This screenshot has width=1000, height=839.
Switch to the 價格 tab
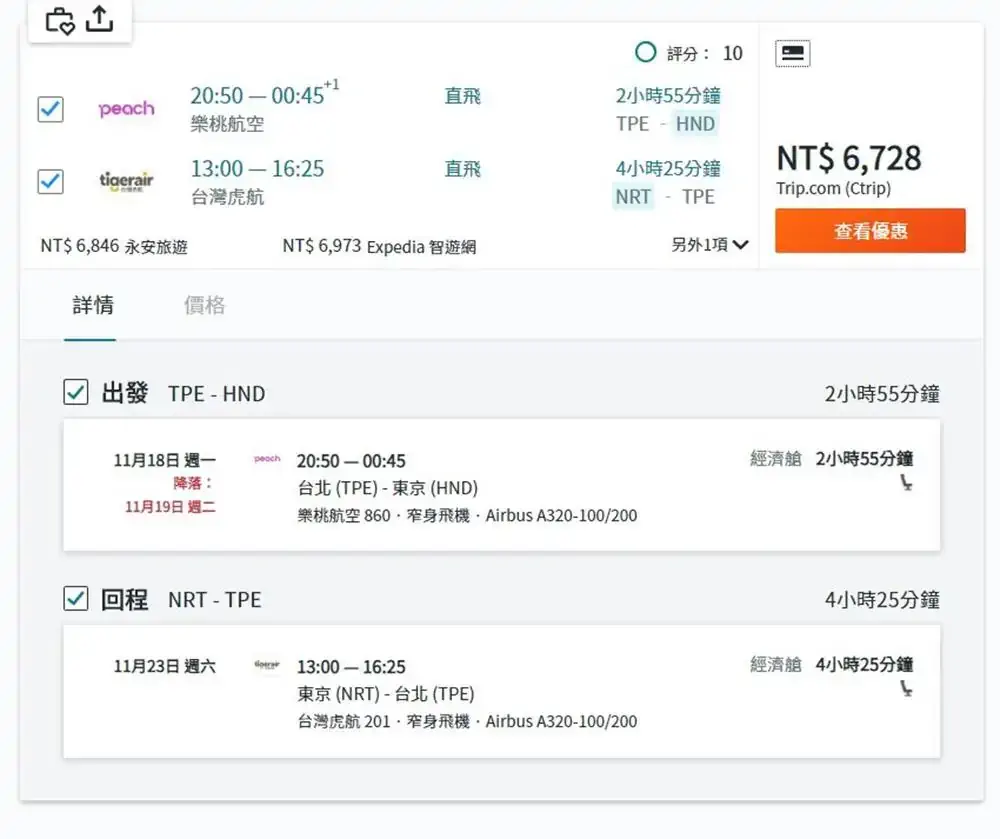[205, 305]
